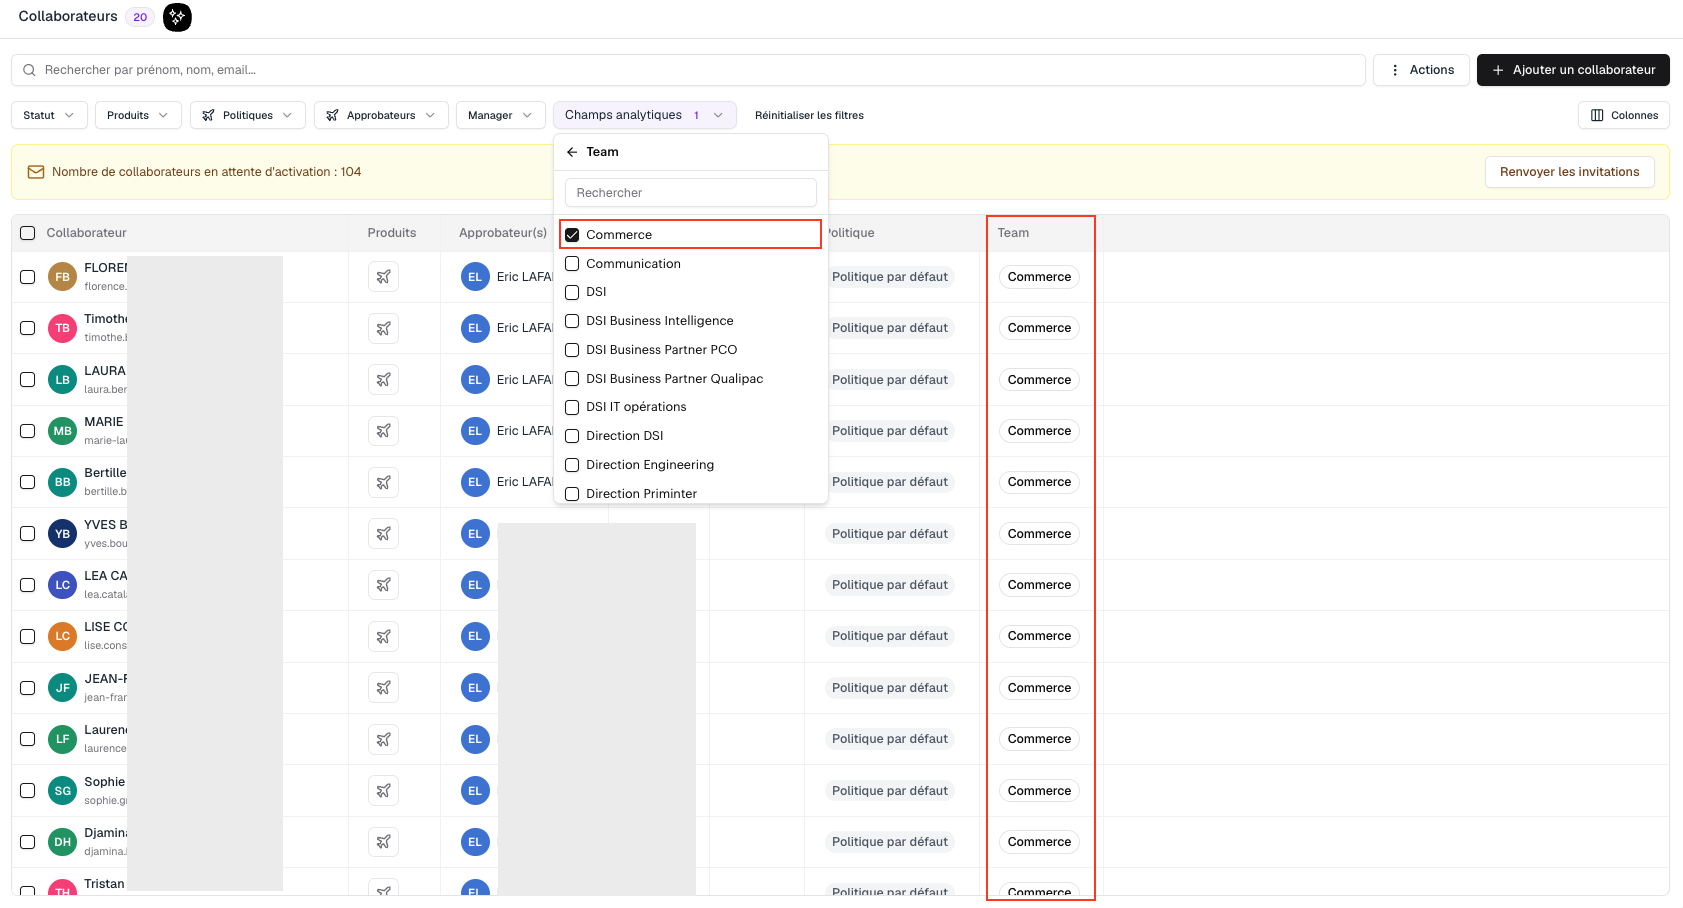
Task: Click the LB avatar of Laura
Action: 63,380
